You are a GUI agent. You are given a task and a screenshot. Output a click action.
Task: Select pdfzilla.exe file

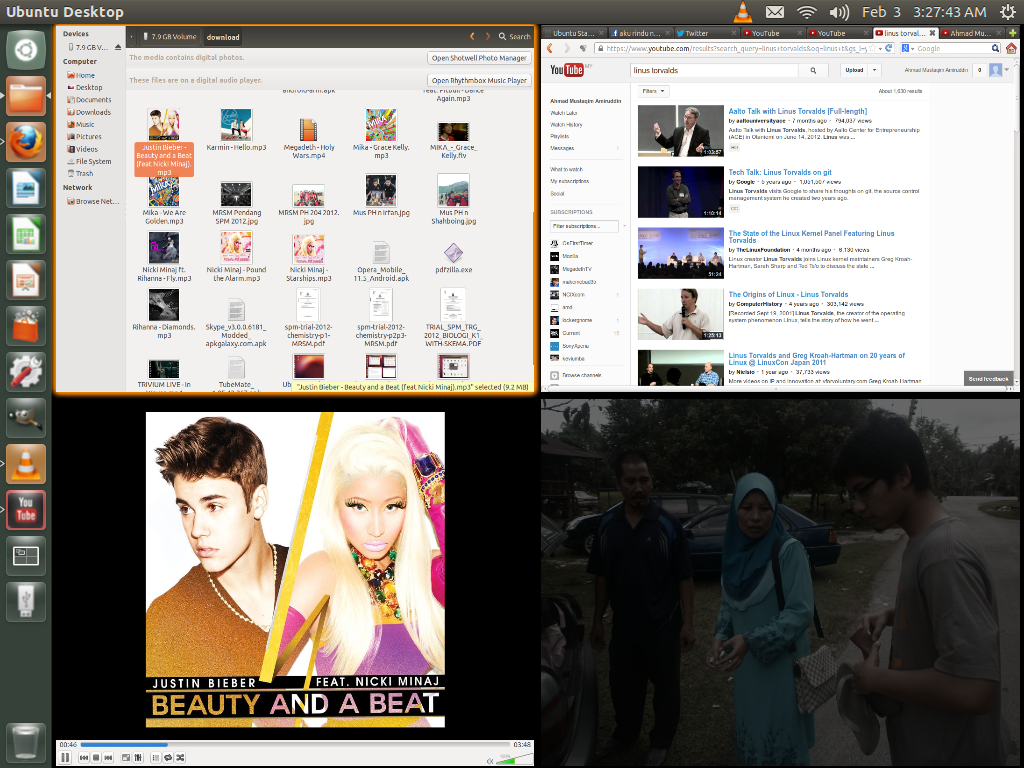coord(453,257)
